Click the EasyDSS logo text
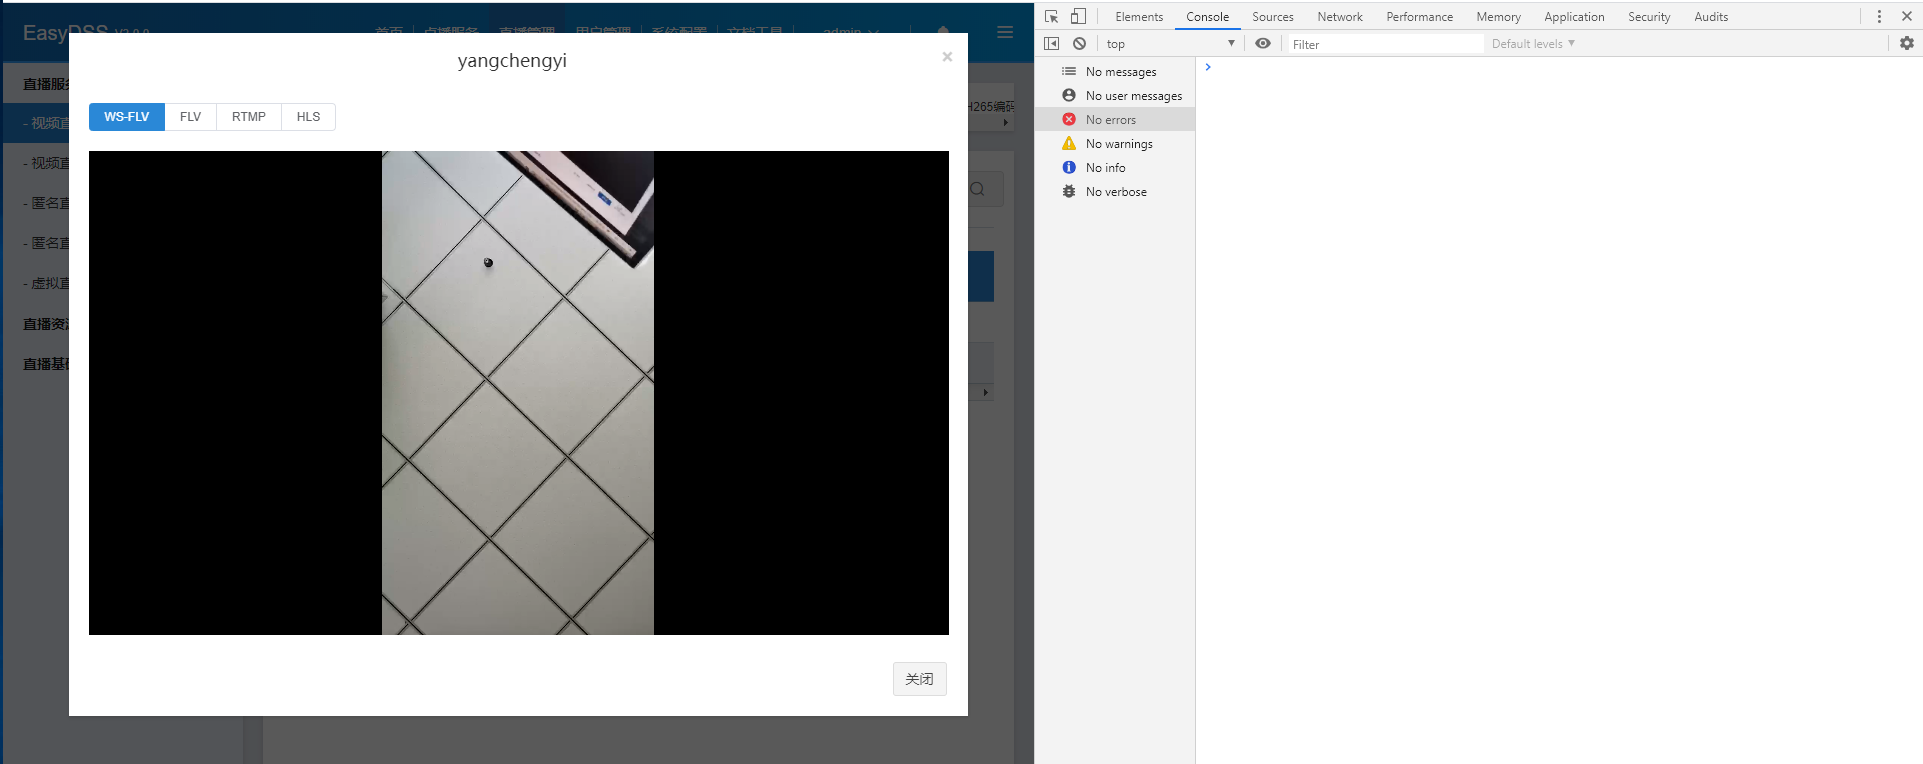 (x=65, y=32)
